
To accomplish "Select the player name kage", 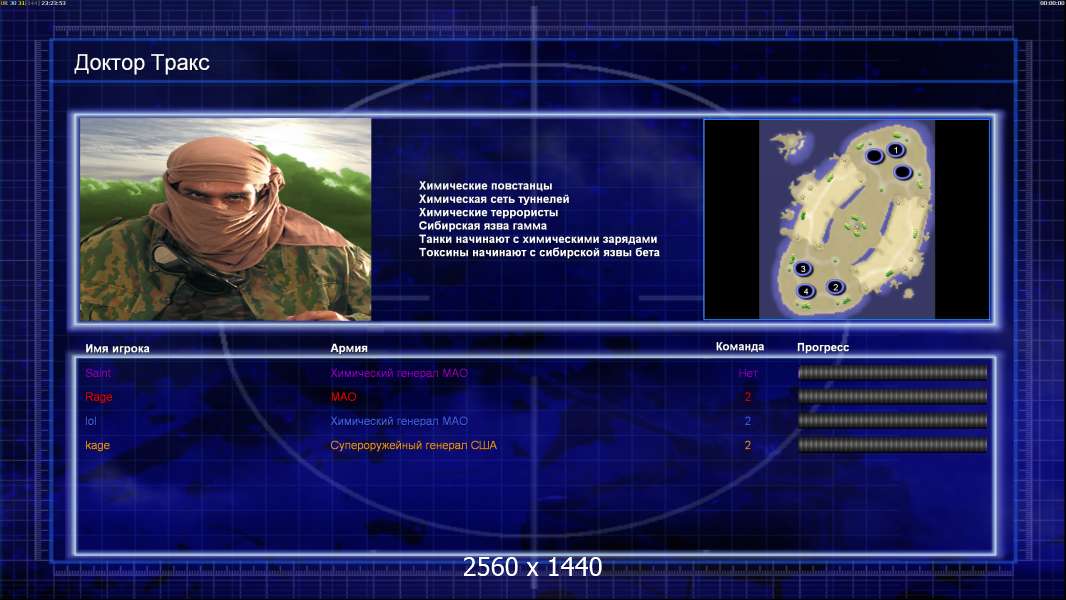I will [x=97, y=446].
